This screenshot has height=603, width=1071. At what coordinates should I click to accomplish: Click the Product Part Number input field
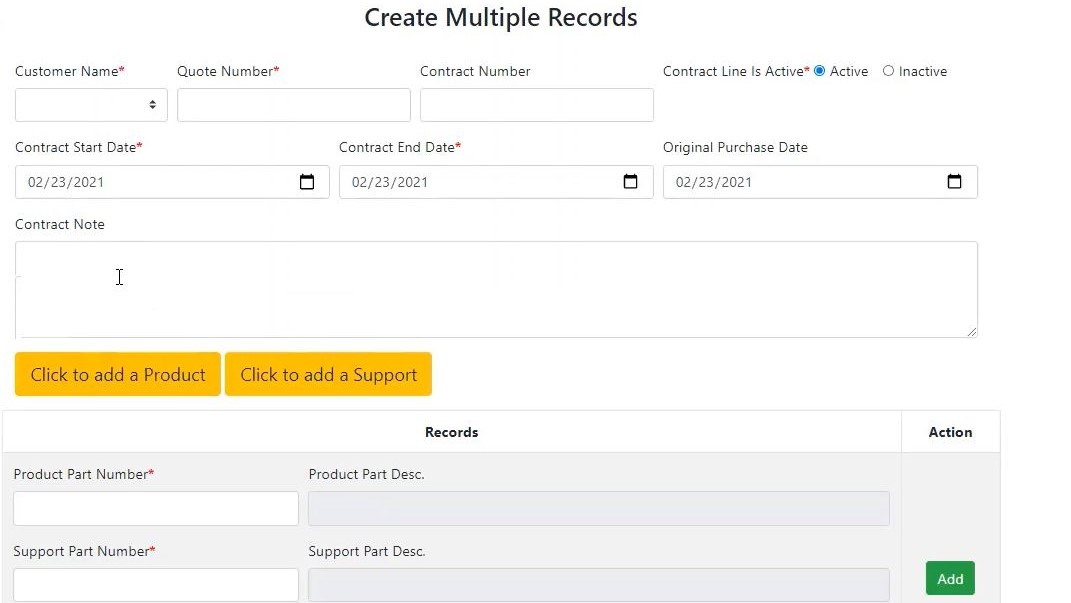[156, 508]
